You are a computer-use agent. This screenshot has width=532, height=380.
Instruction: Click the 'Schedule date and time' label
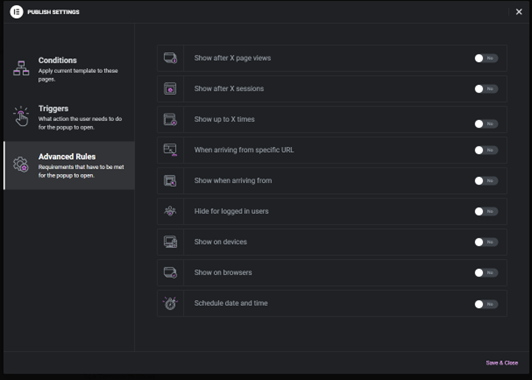click(x=231, y=303)
